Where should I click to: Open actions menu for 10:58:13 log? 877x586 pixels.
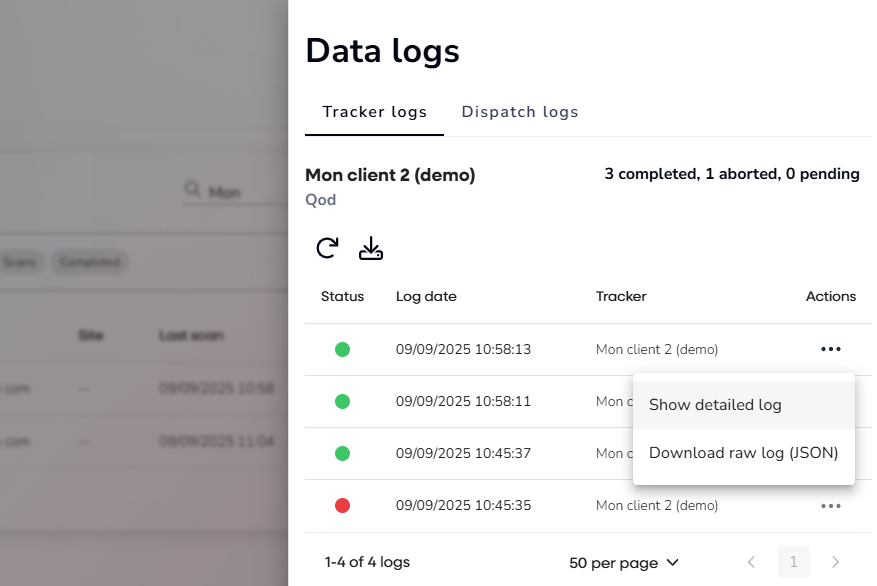pos(830,349)
